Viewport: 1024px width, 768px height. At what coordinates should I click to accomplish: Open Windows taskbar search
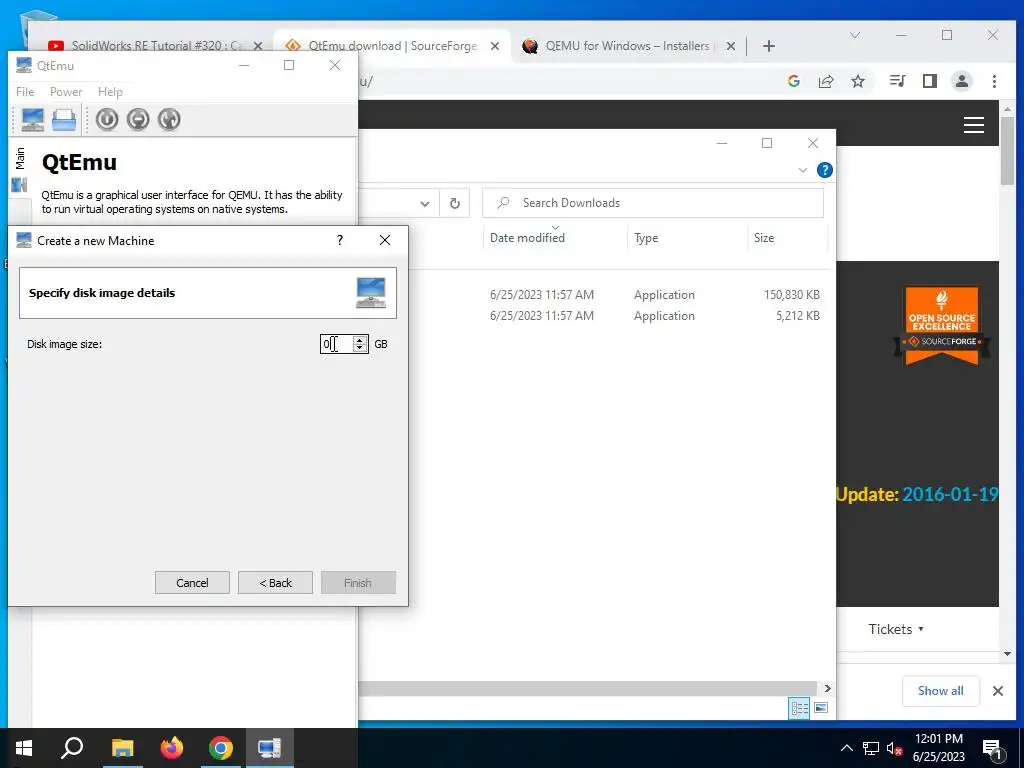(x=72, y=748)
